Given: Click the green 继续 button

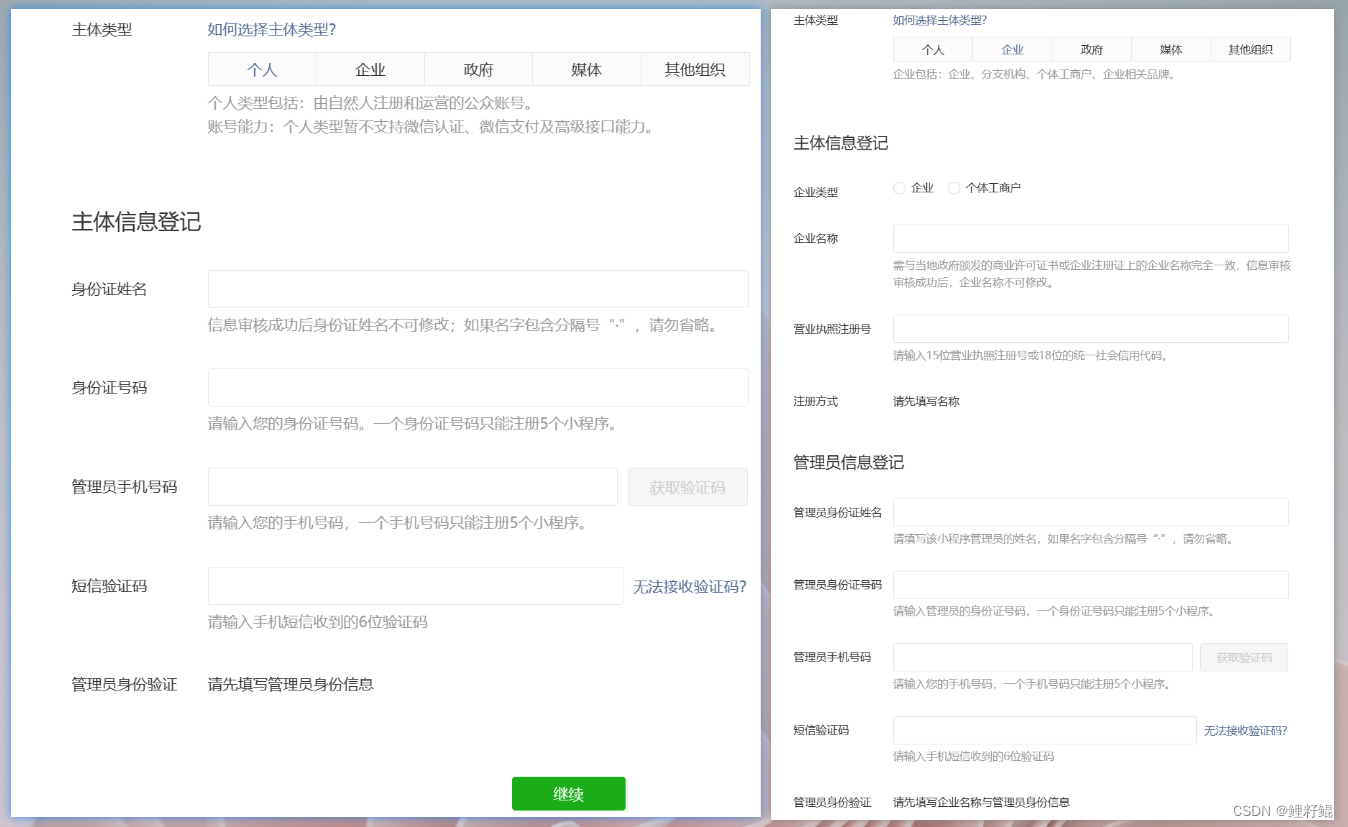Looking at the screenshot, I should click(x=569, y=794).
